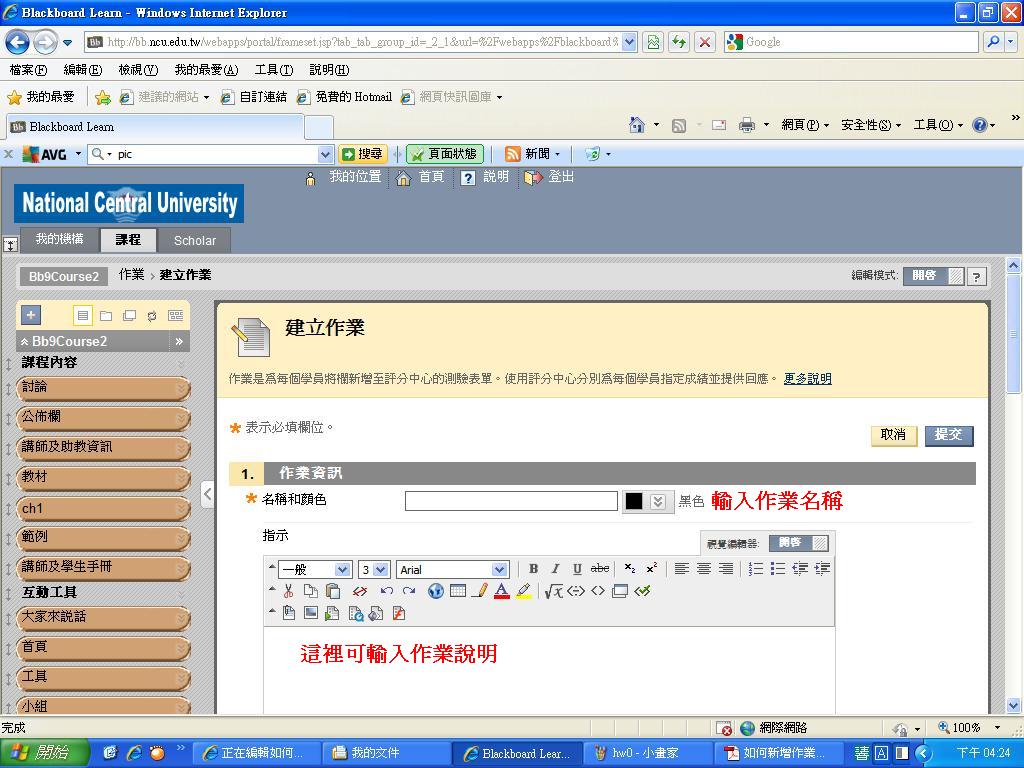Collapse the course menu sidebar with the arrow handle

[x=207, y=494]
